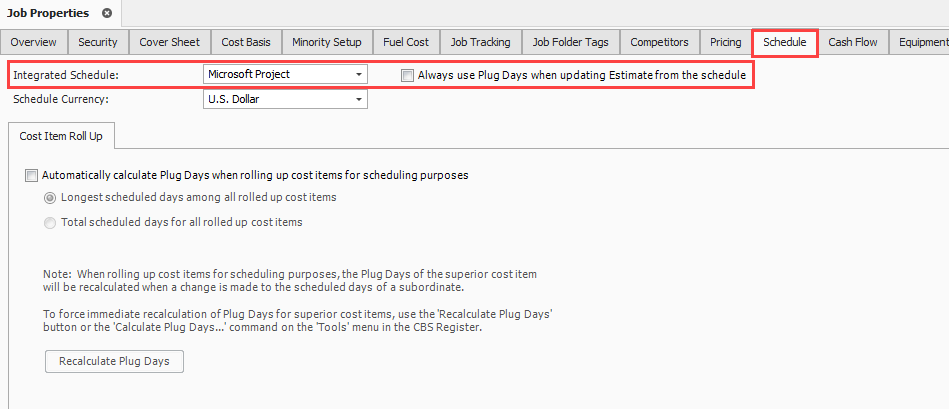Image resolution: width=949 pixels, height=409 pixels.
Task: Open the Overview tab
Action: pyautogui.click(x=34, y=42)
